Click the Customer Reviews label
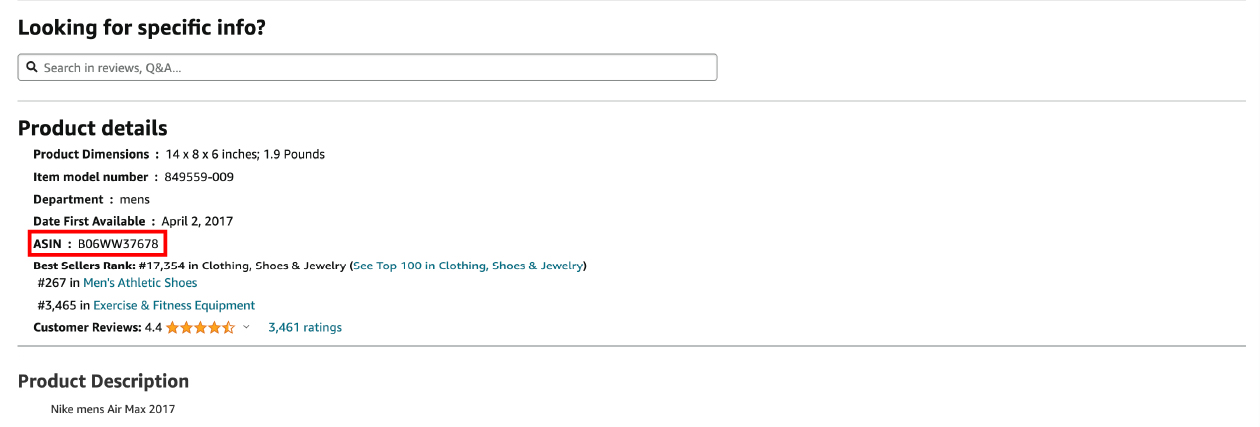 pyautogui.click(x=87, y=327)
